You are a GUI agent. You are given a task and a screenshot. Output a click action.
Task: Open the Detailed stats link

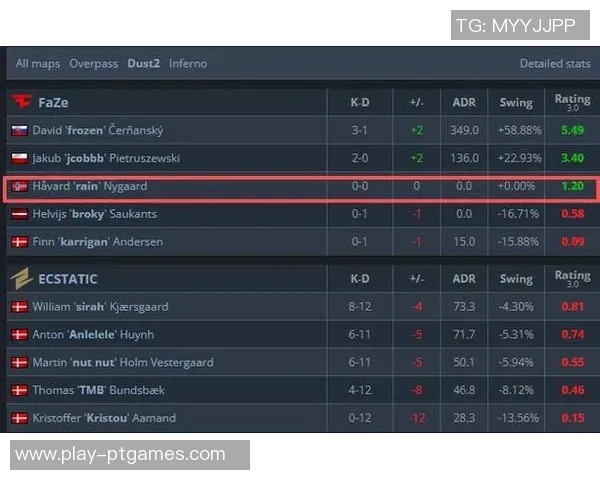pos(555,64)
